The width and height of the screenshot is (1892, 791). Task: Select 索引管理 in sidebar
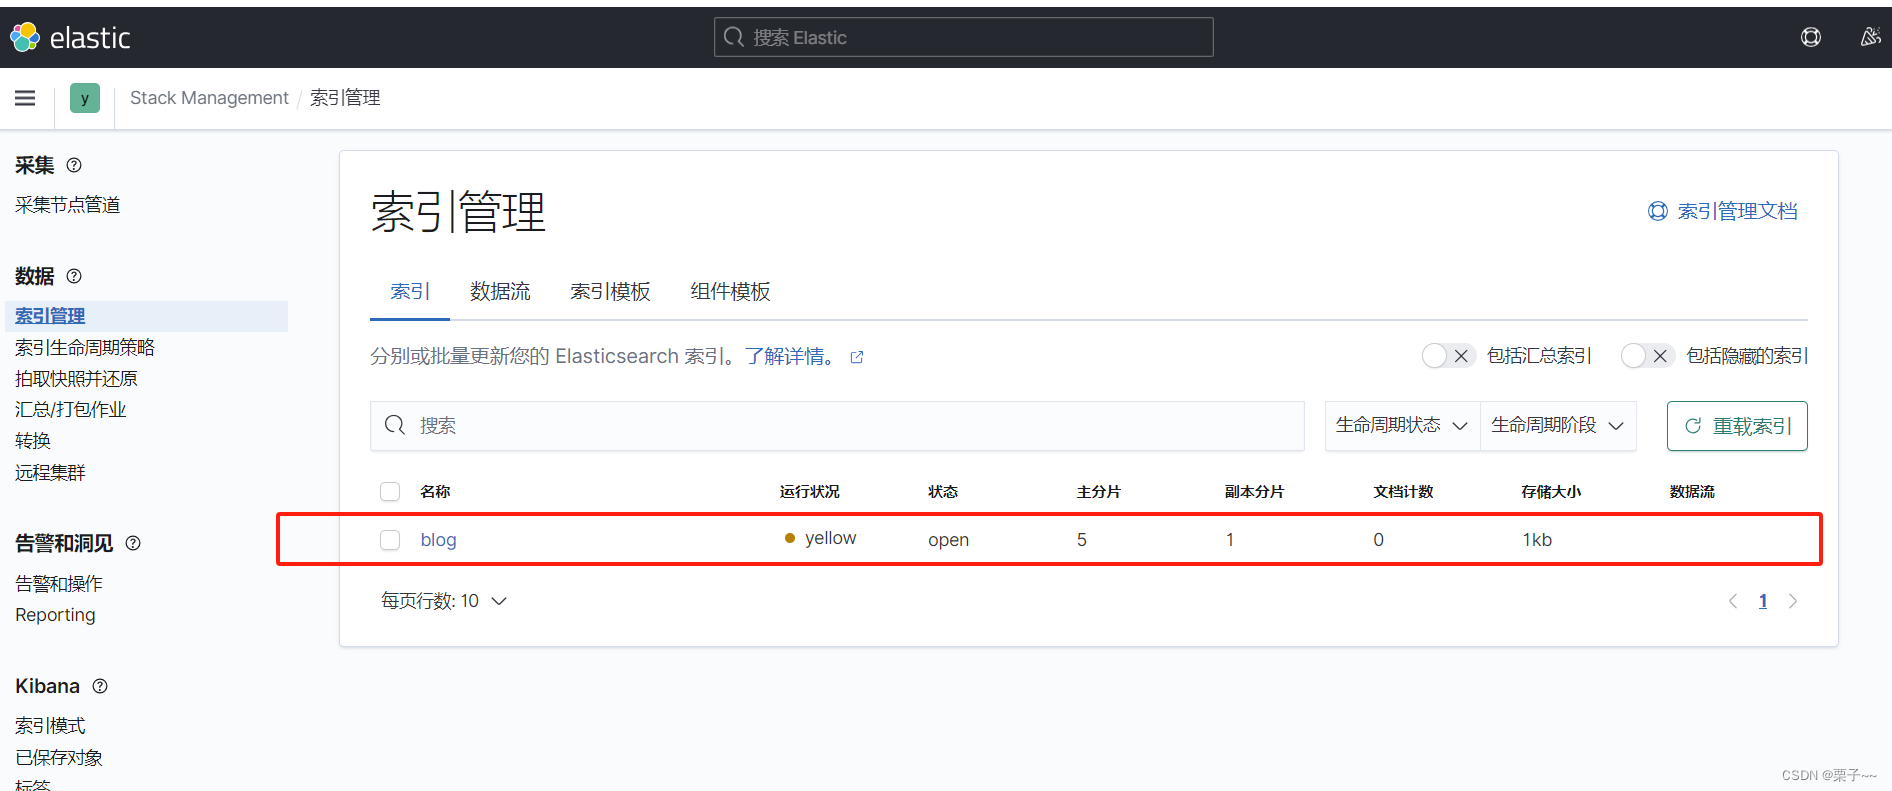click(50, 316)
